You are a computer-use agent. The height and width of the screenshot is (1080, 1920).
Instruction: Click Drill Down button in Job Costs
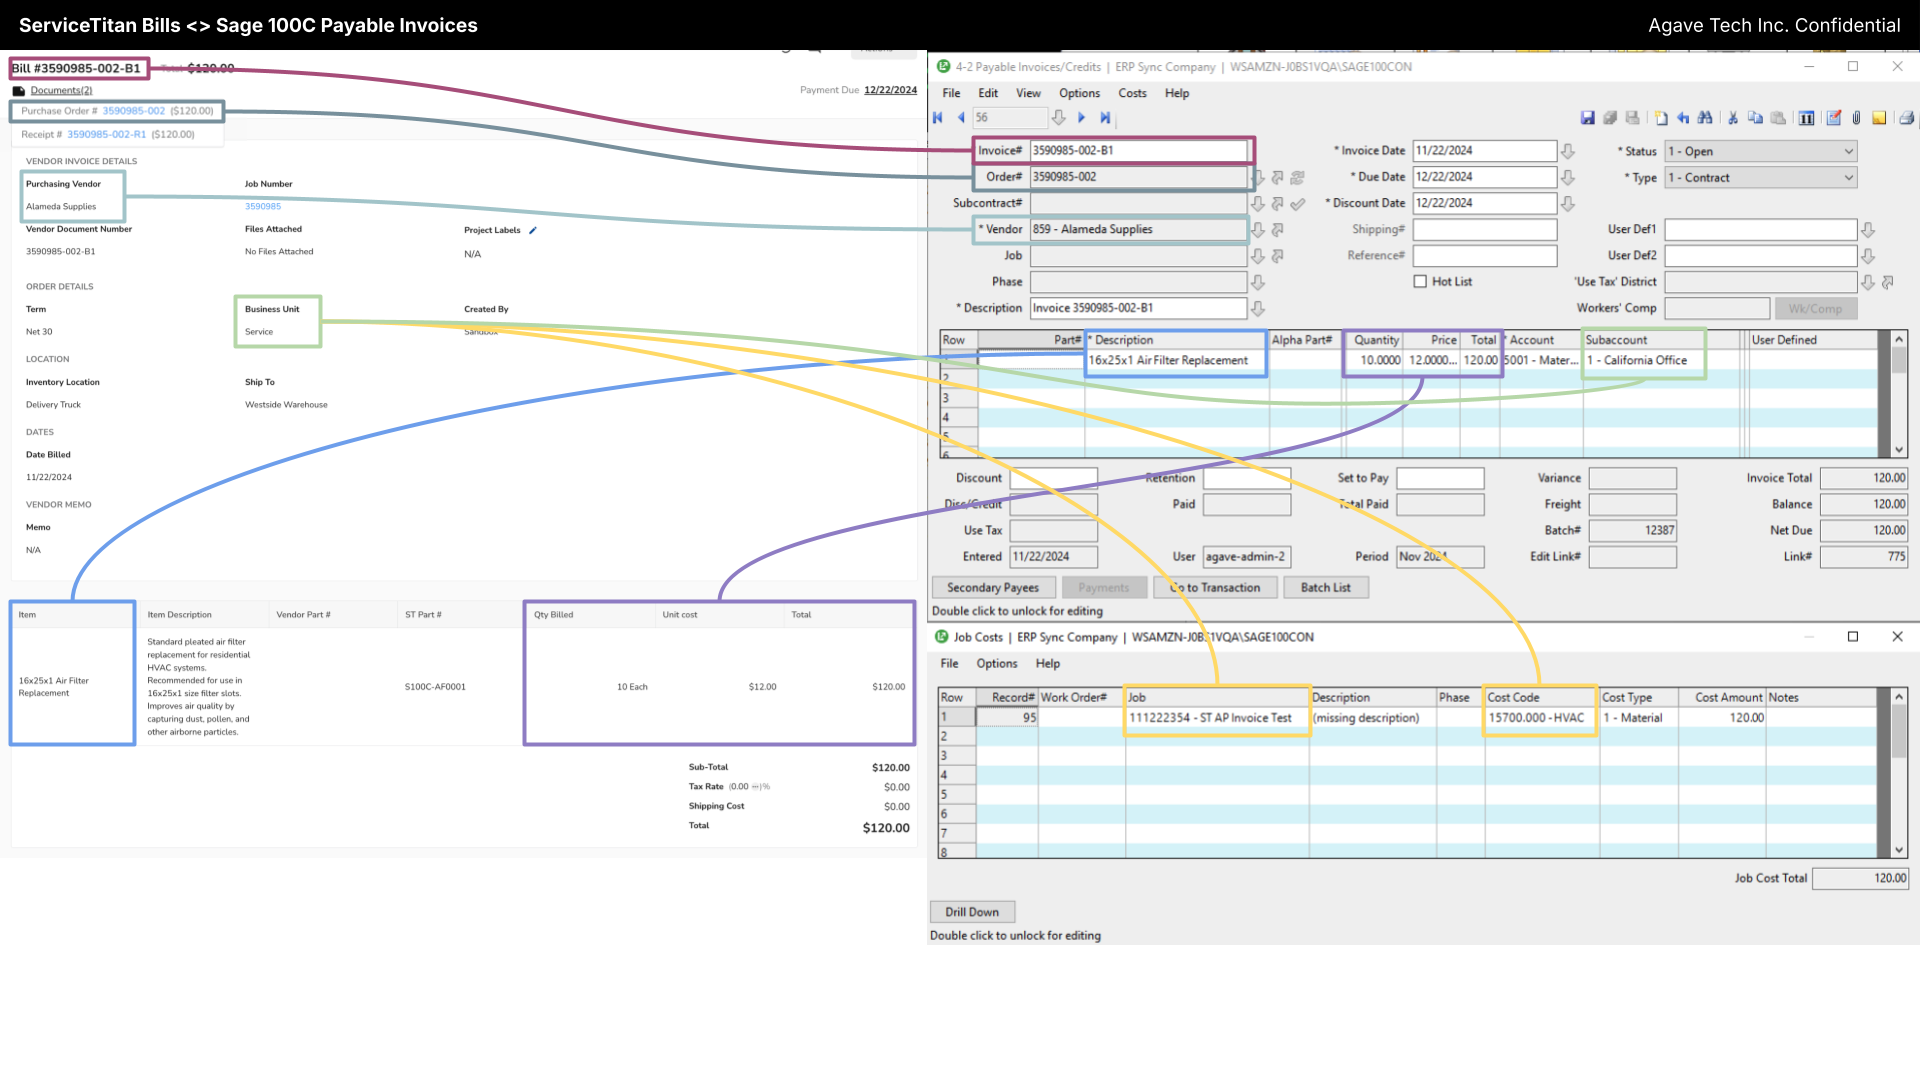[x=972, y=912]
